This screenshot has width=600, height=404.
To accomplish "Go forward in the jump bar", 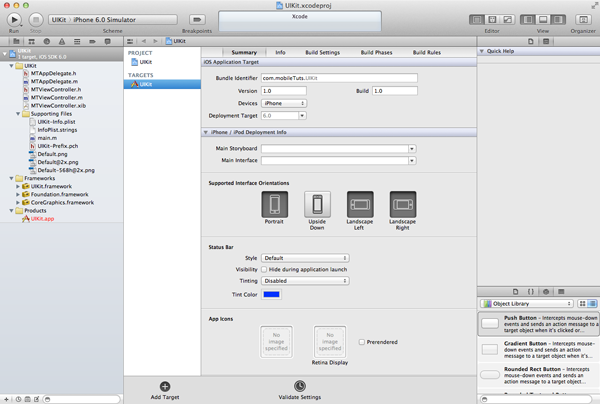I will (155, 41).
